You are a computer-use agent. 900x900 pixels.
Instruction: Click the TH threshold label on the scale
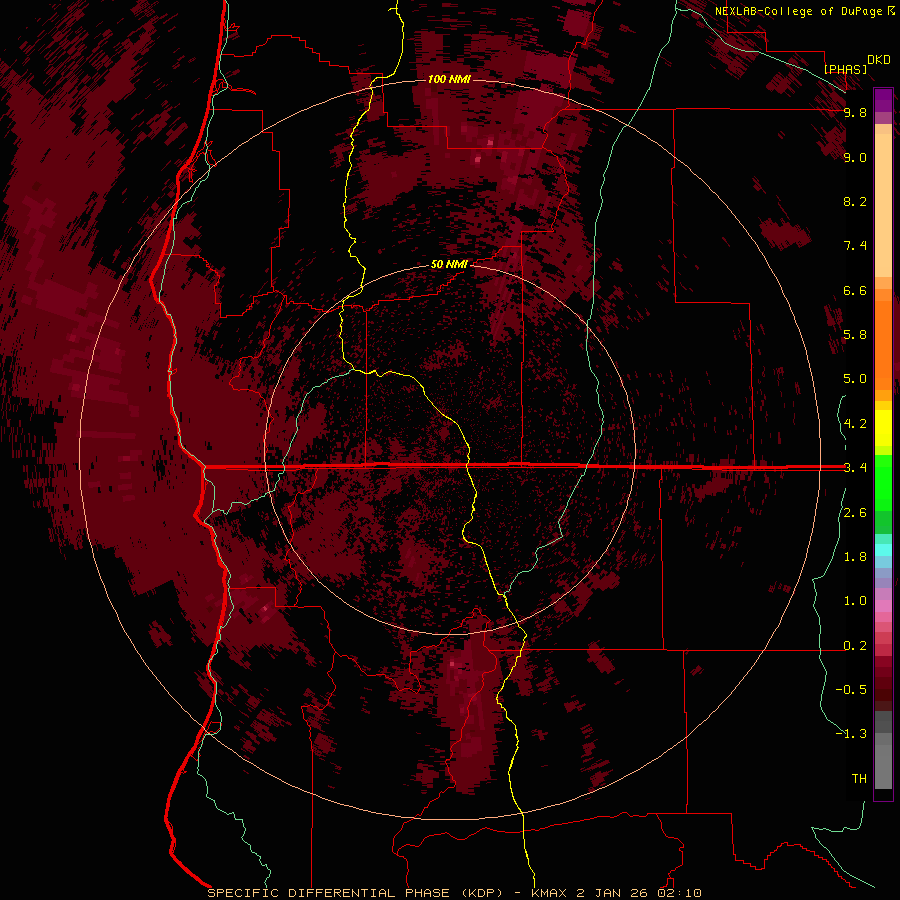pyautogui.click(x=859, y=779)
